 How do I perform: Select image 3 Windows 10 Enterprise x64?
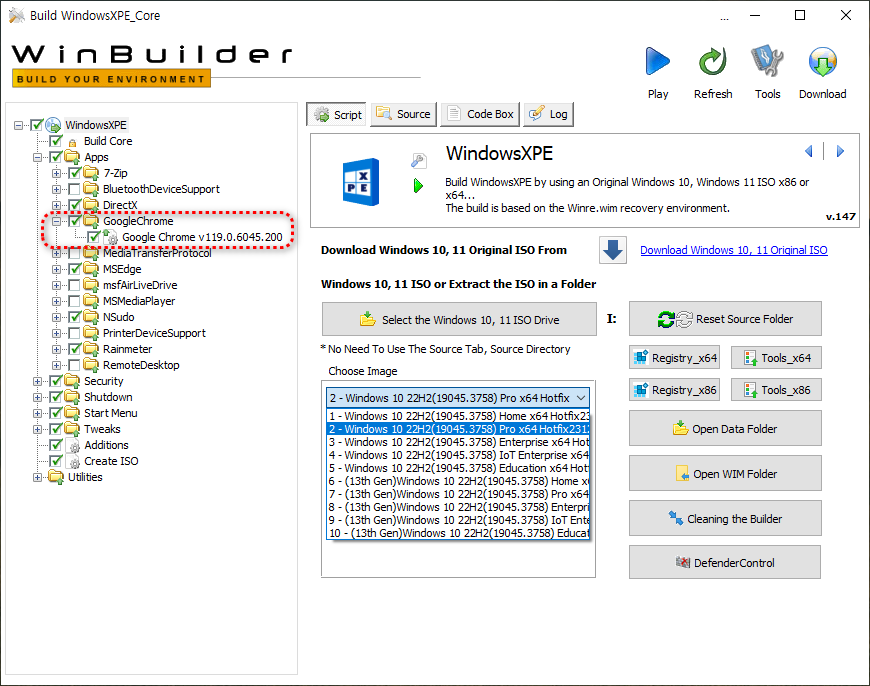click(458, 442)
